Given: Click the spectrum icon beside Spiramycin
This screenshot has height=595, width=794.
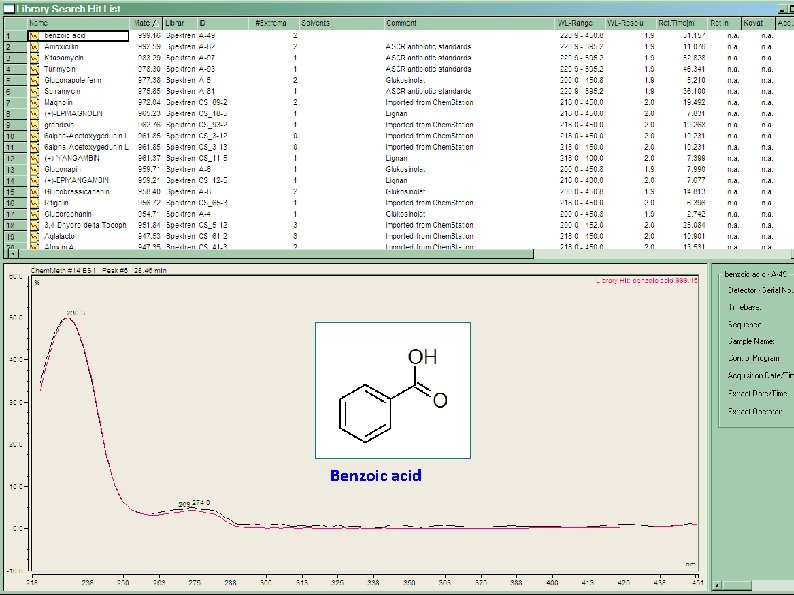Looking at the screenshot, I should 34,92.
